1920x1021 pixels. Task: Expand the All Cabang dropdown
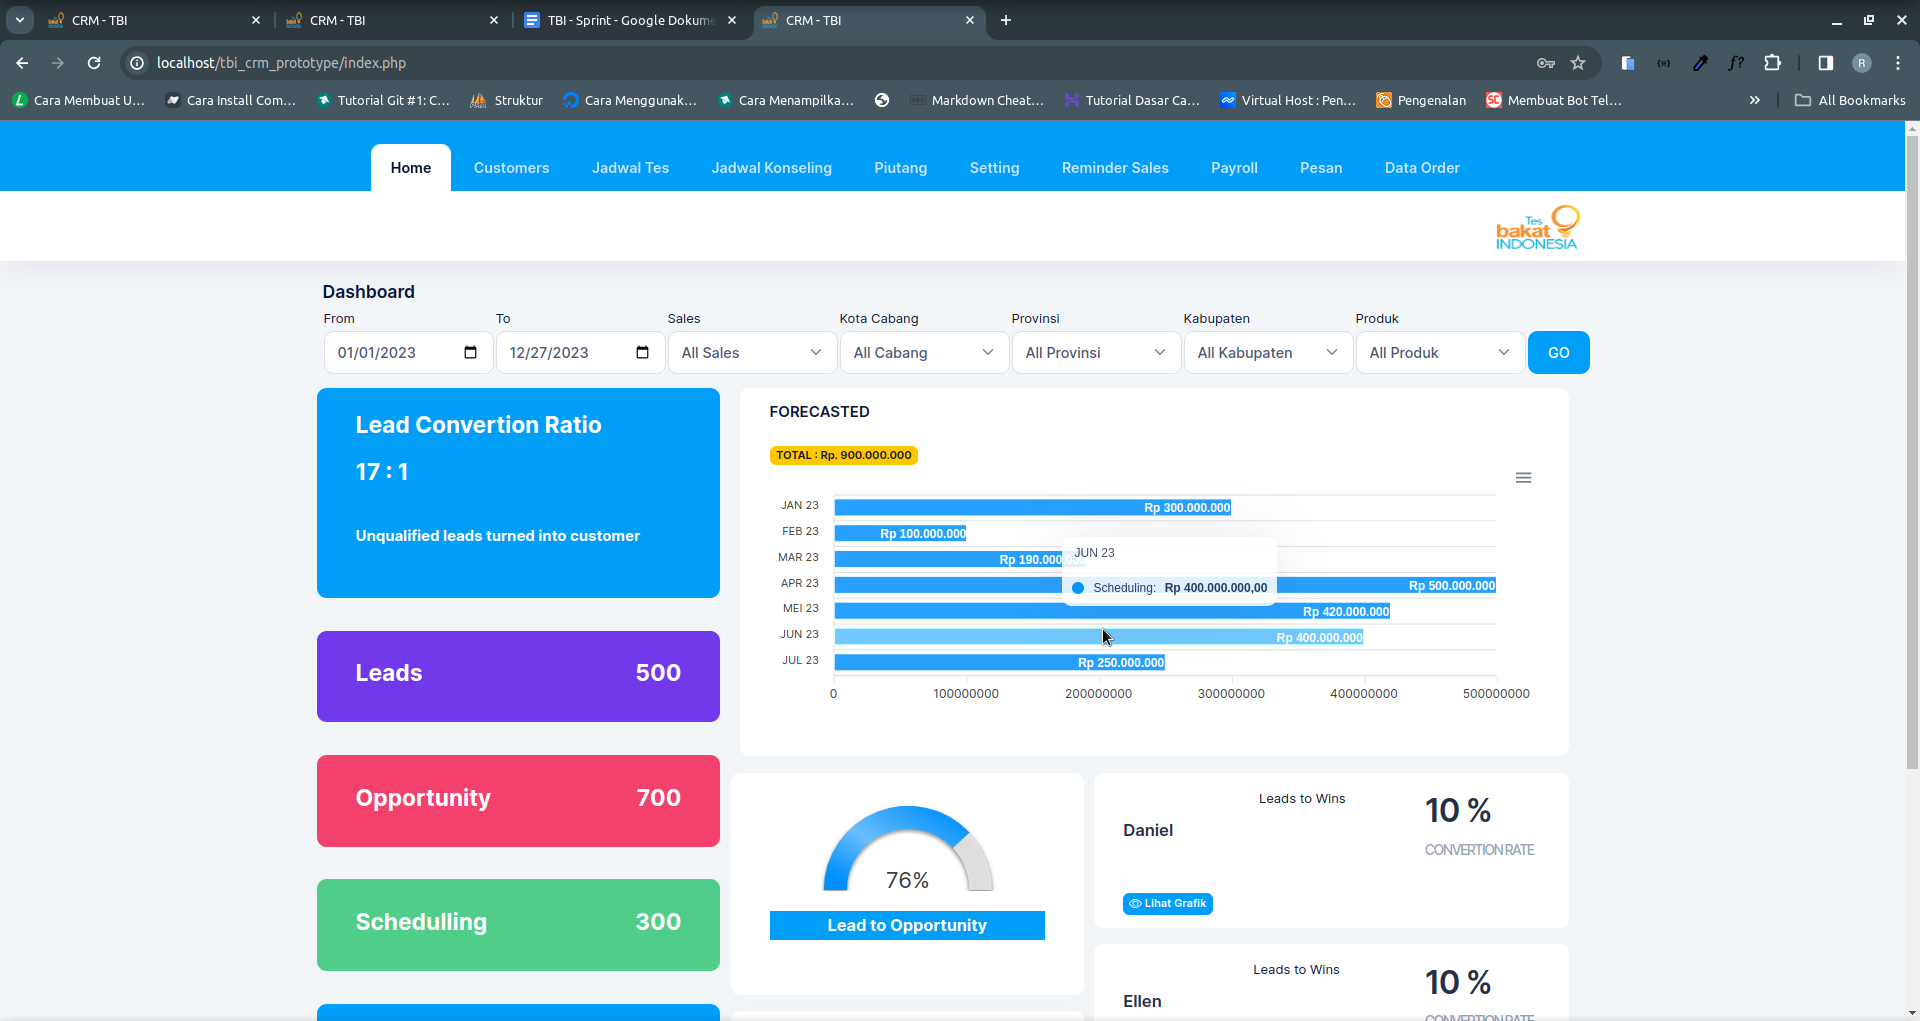(924, 352)
